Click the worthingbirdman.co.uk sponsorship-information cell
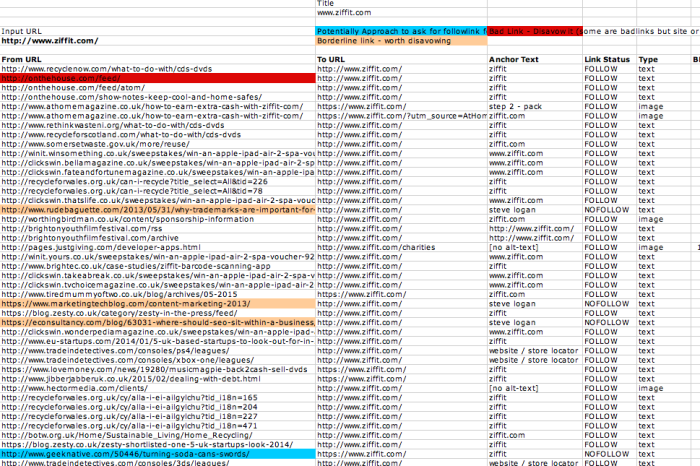The height and width of the screenshot is (466, 700). (x=158, y=219)
